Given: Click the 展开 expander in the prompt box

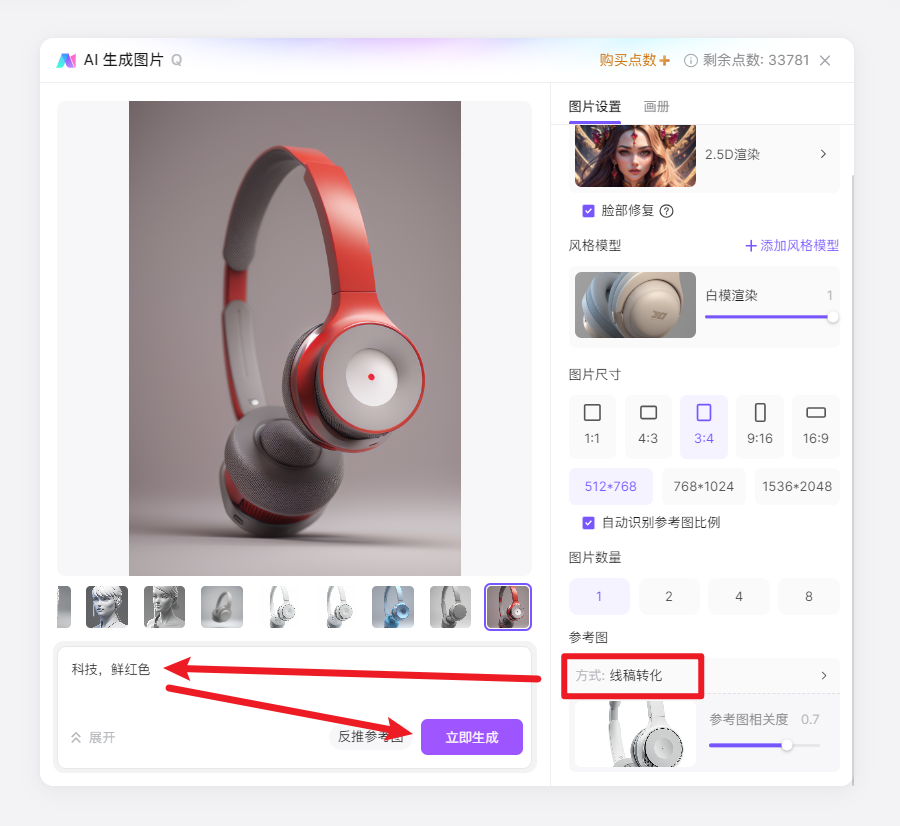Looking at the screenshot, I should 93,738.
